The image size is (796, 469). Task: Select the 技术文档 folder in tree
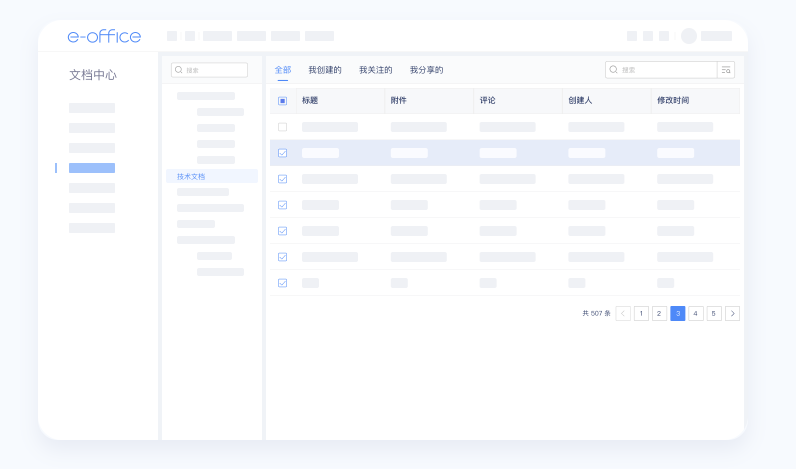(x=191, y=176)
